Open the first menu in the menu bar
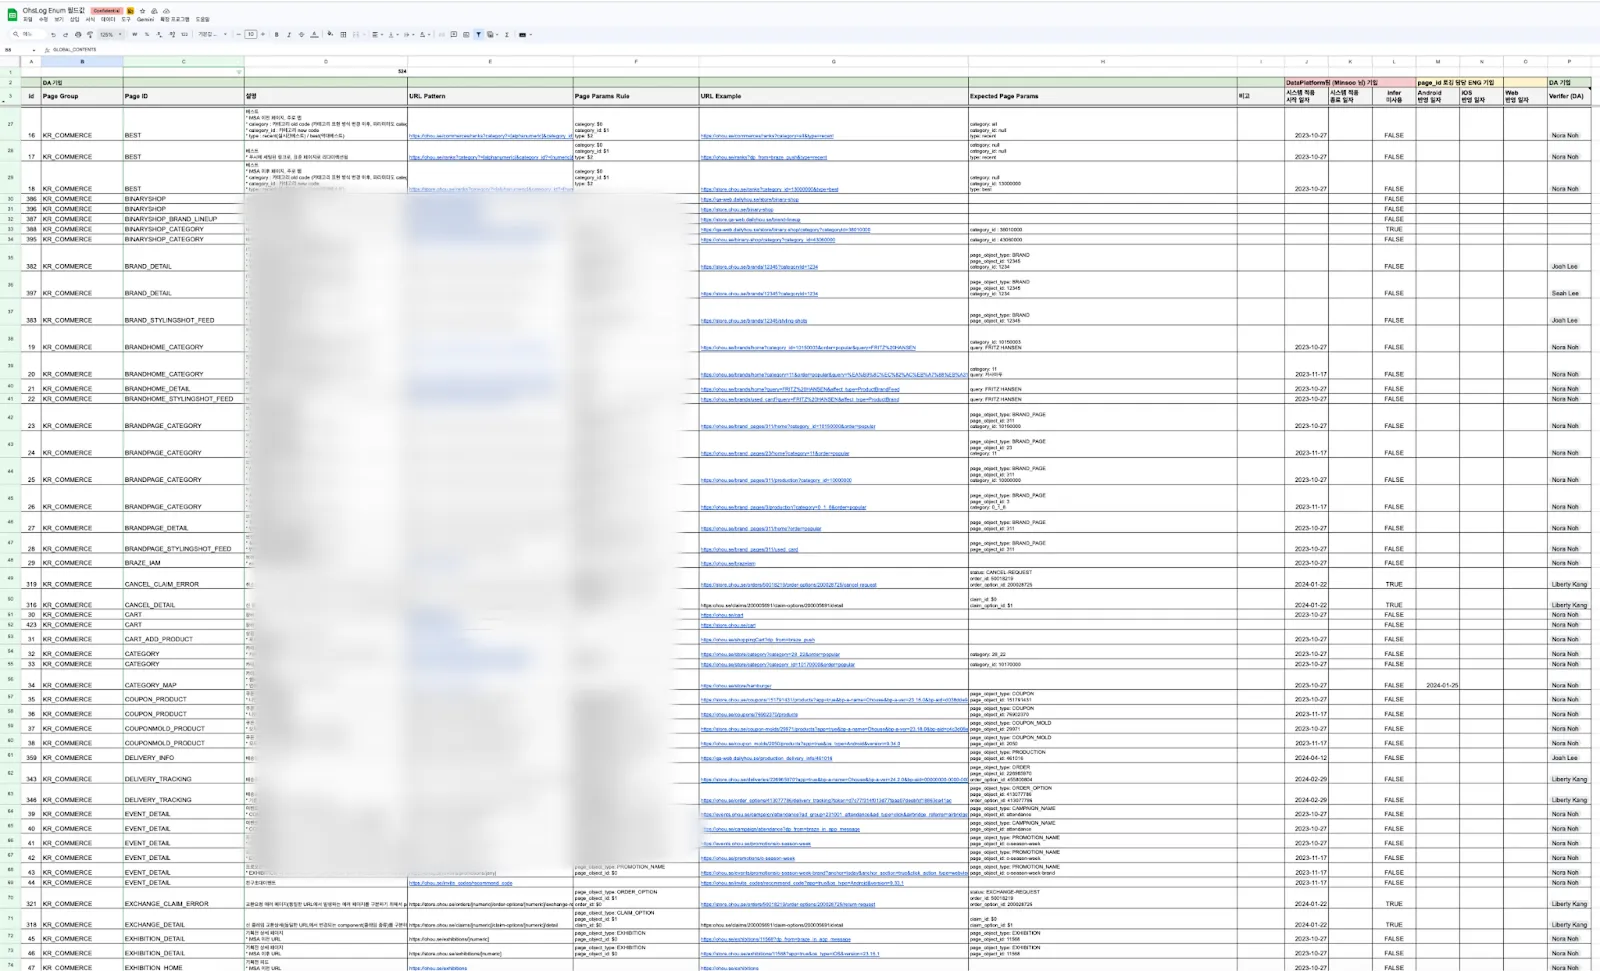 pos(28,20)
